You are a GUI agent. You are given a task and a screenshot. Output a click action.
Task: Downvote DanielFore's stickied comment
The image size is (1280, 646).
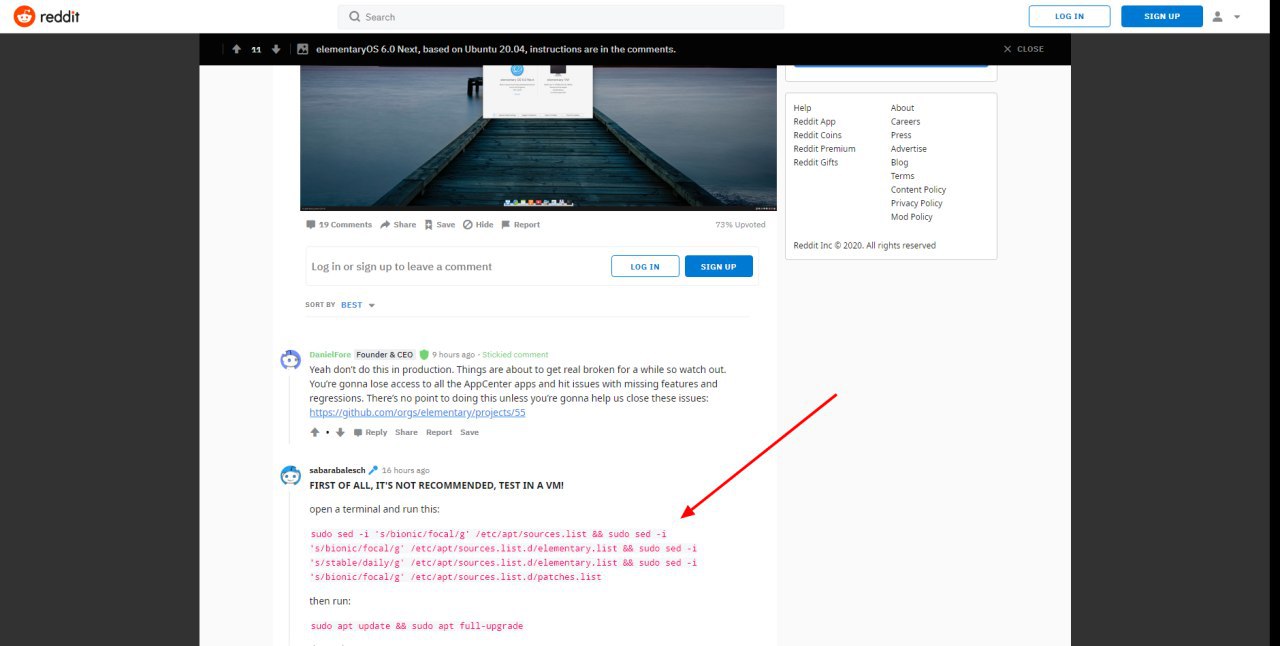pyautogui.click(x=340, y=433)
